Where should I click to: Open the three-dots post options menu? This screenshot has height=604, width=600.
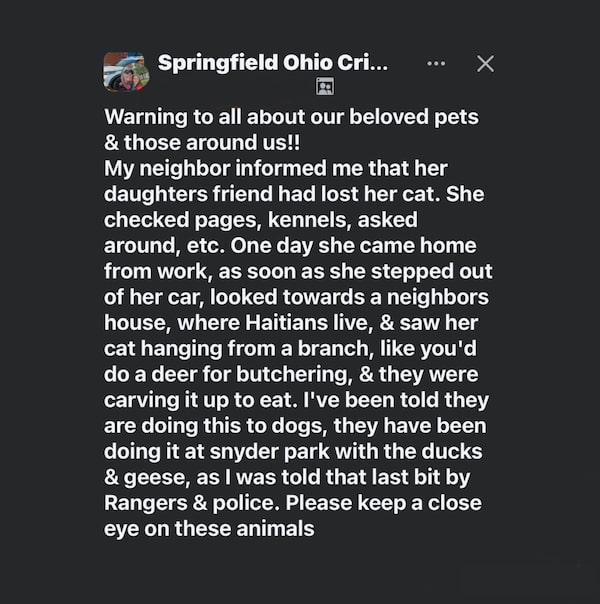coord(436,63)
